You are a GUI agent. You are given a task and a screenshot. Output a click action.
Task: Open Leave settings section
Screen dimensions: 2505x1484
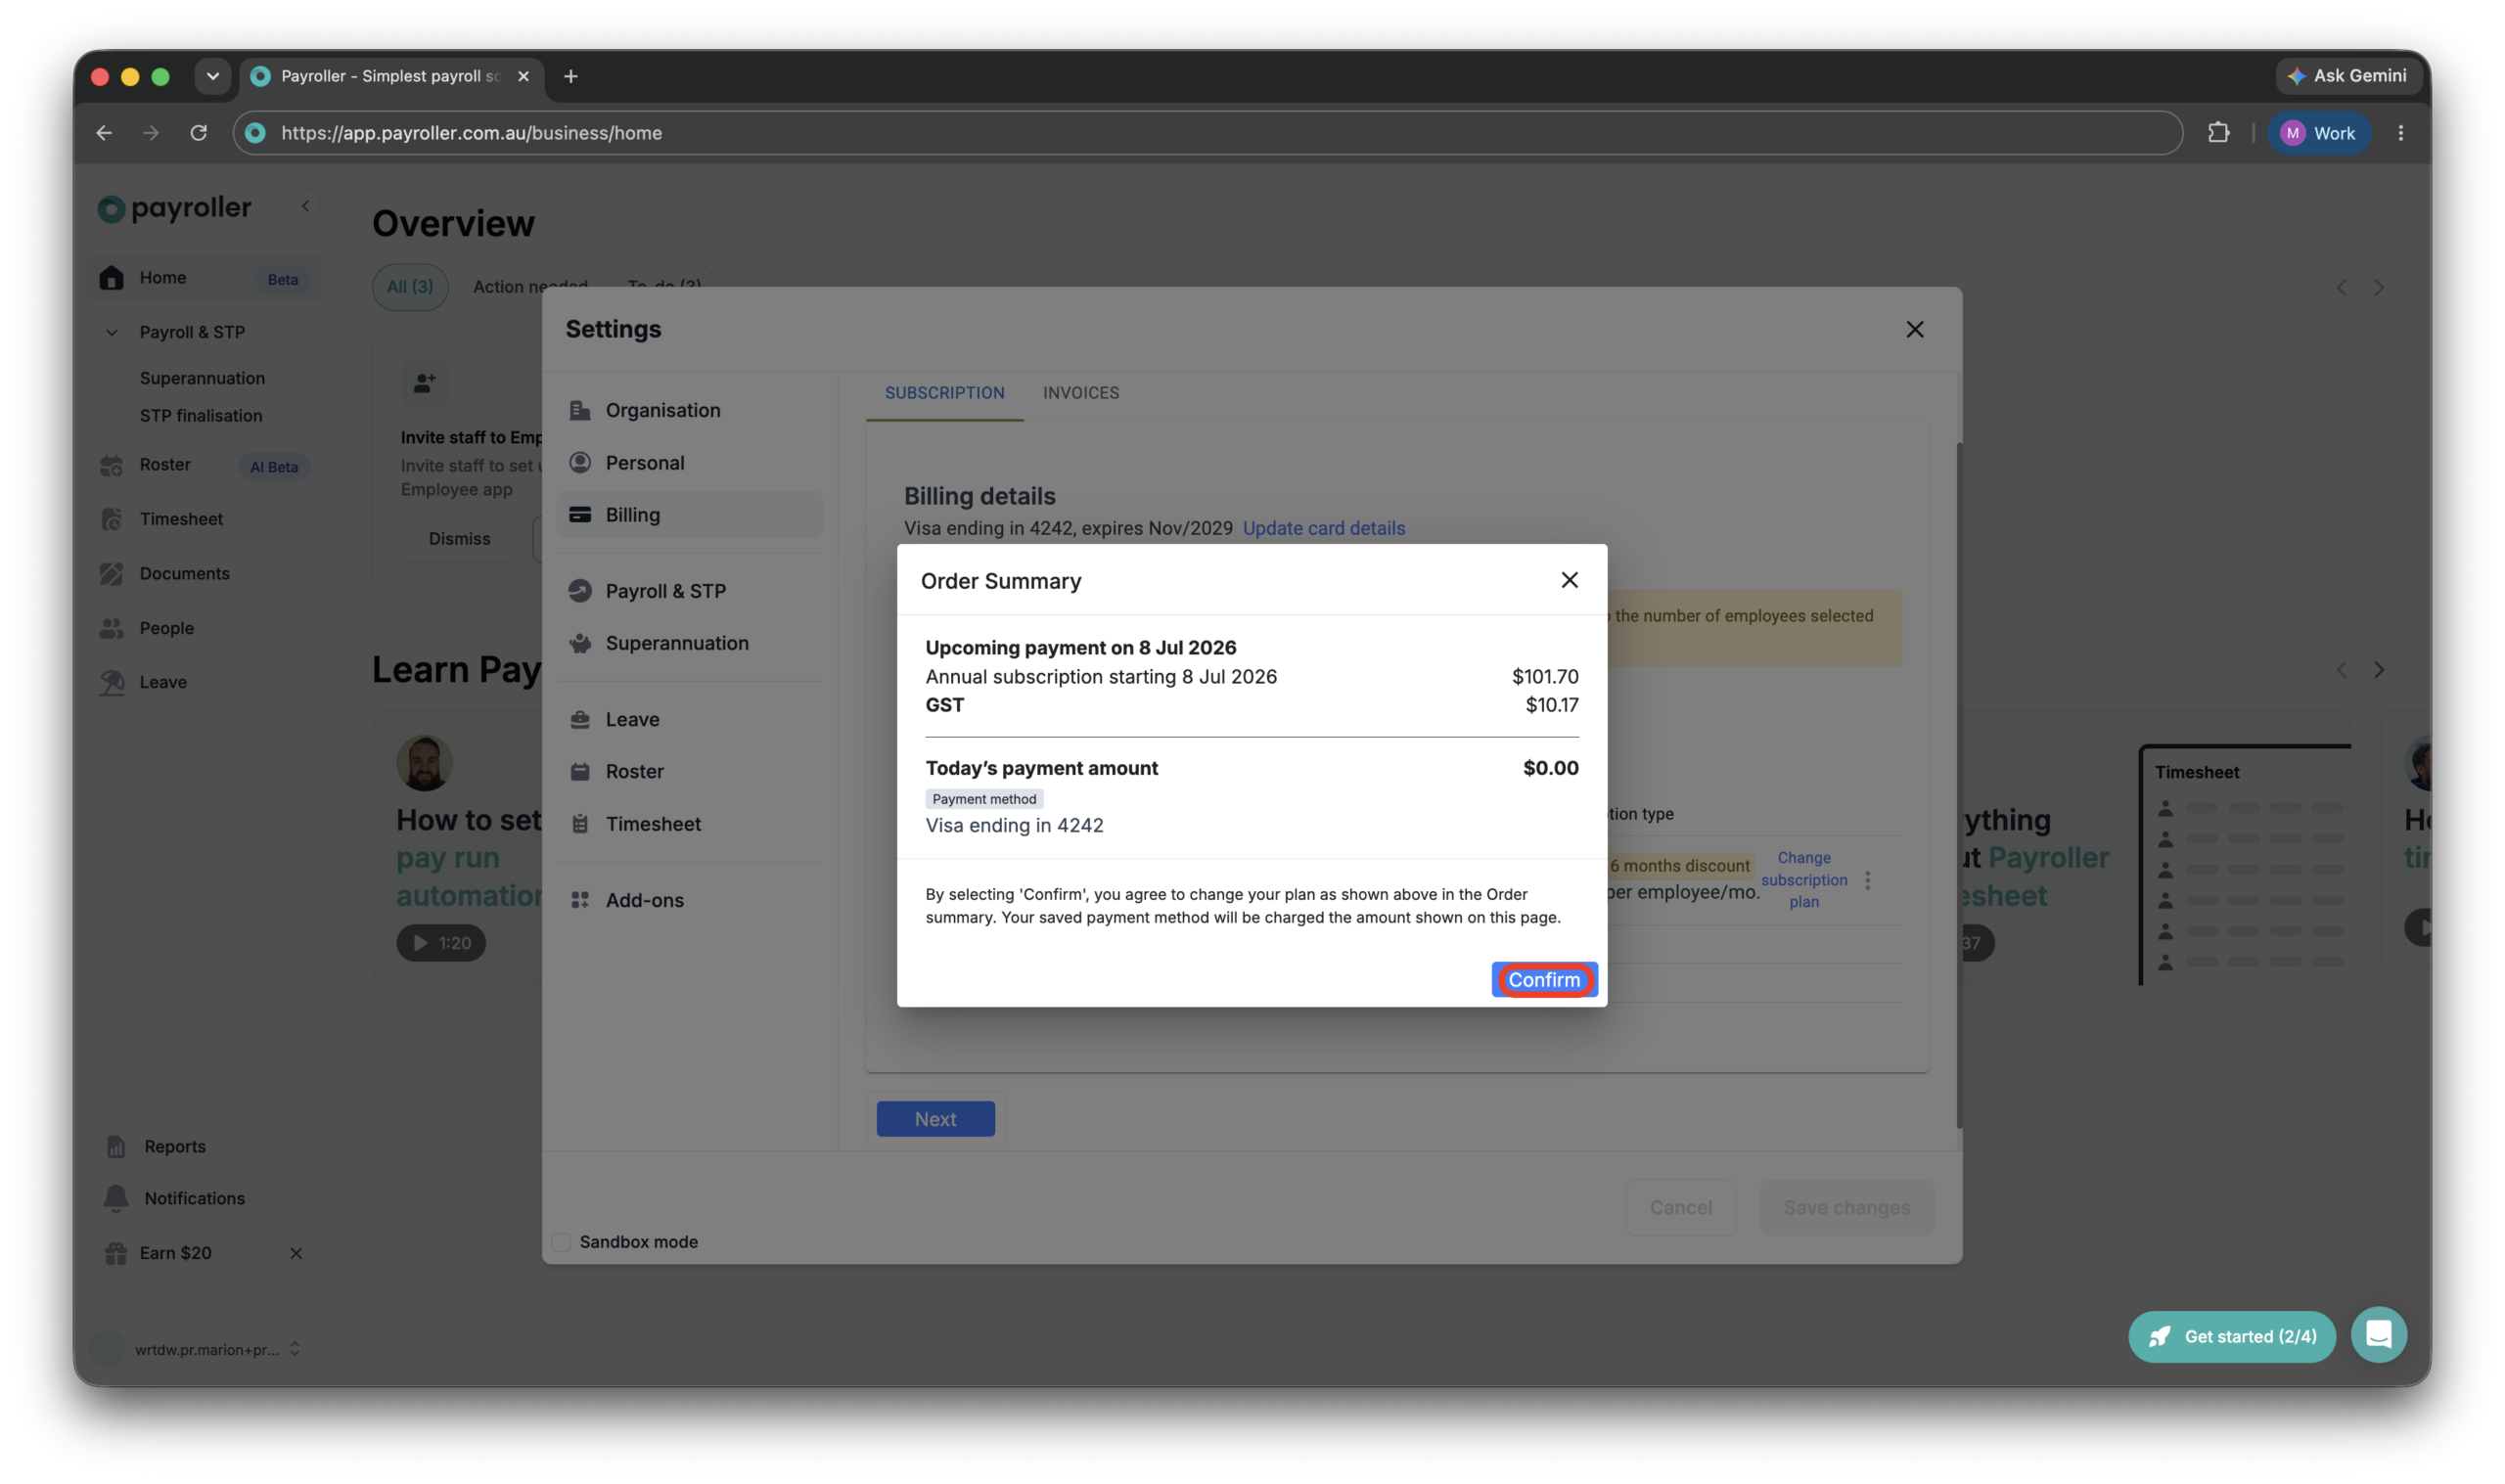689,719
